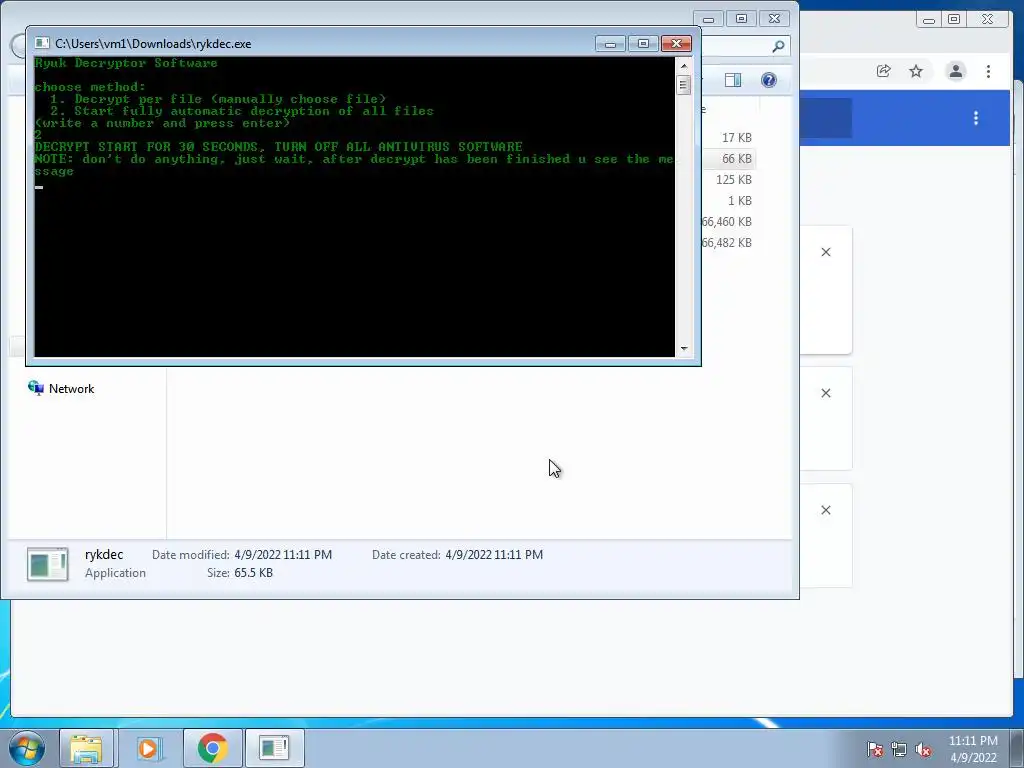Image resolution: width=1024 pixels, height=768 pixels.
Task: Click the search magnifier icon in Explorer
Action: tap(778, 46)
